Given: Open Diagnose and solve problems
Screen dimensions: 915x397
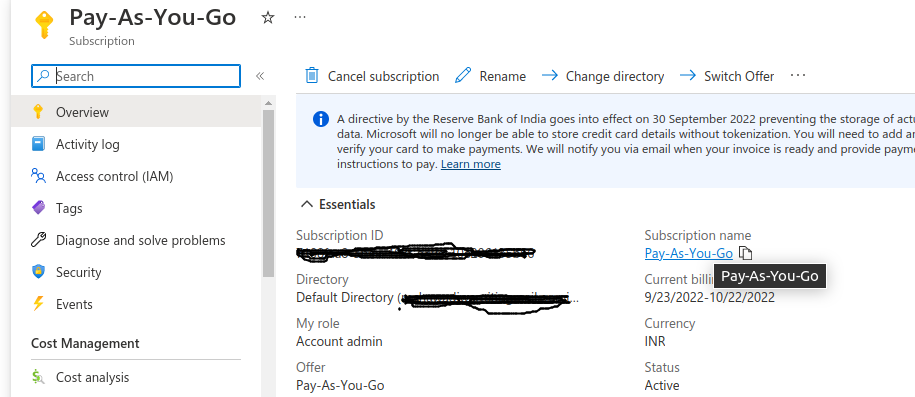Looking at the screenshot, I should point(136,240).
